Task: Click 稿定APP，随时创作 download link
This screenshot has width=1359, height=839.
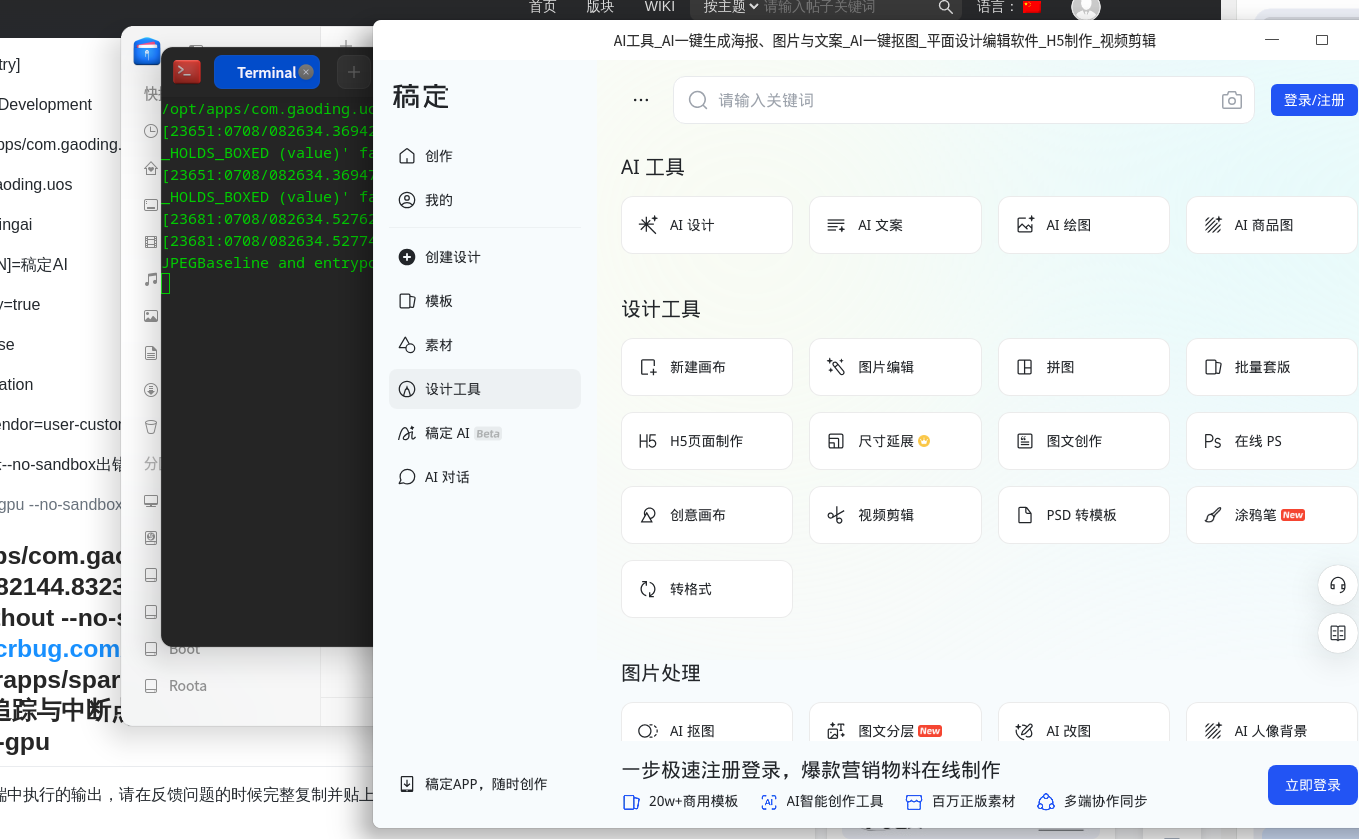Action: (473, 784)
